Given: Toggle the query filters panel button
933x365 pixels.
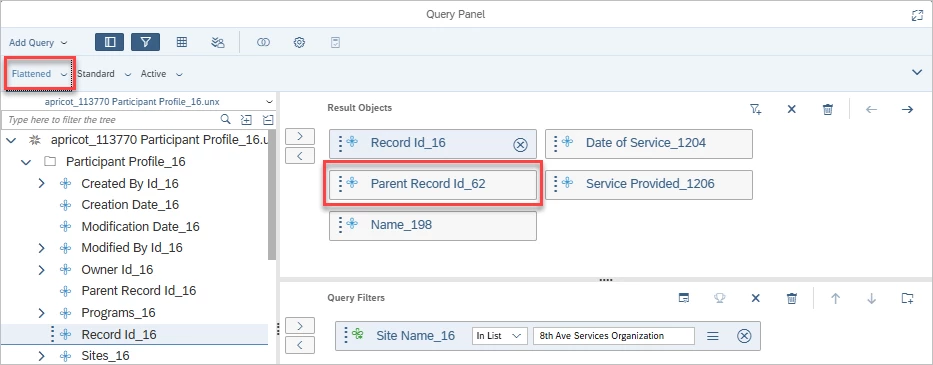Looking at the screenshot, I should tap(146, 42).
